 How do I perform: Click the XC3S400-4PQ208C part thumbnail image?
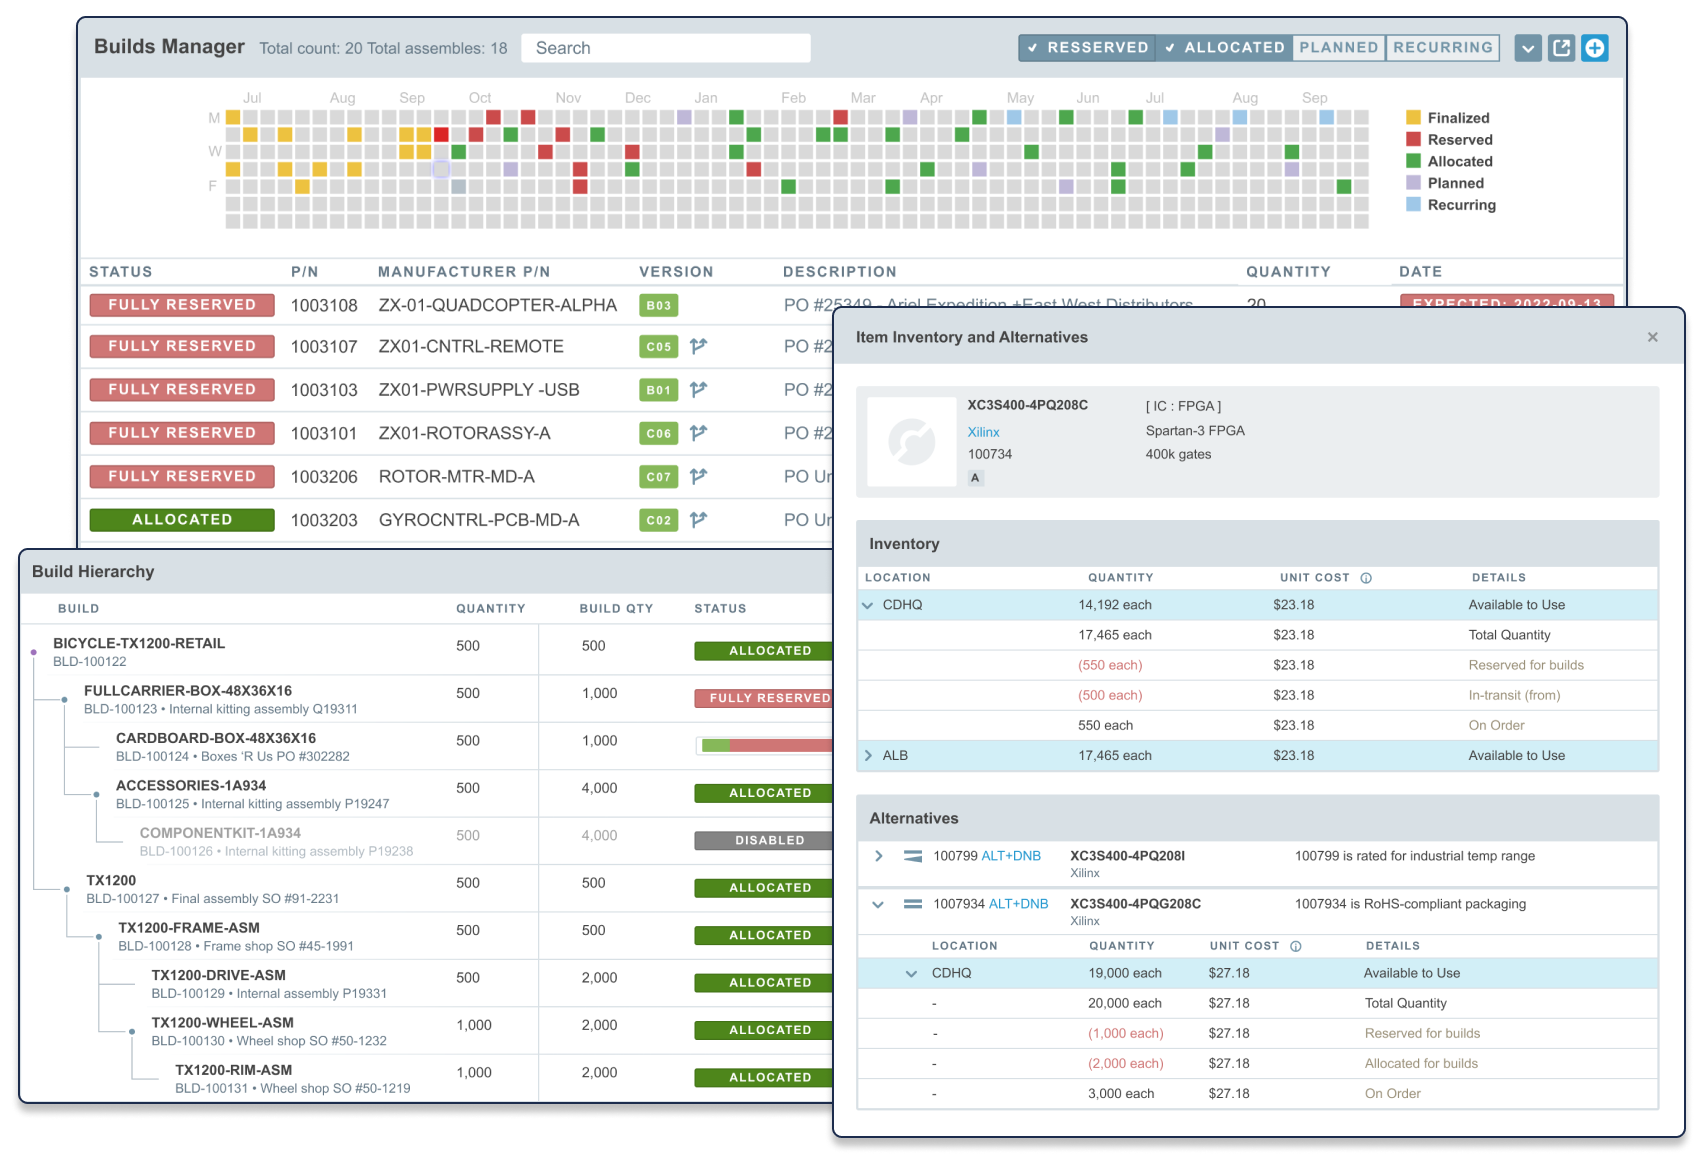click(912, 442)
